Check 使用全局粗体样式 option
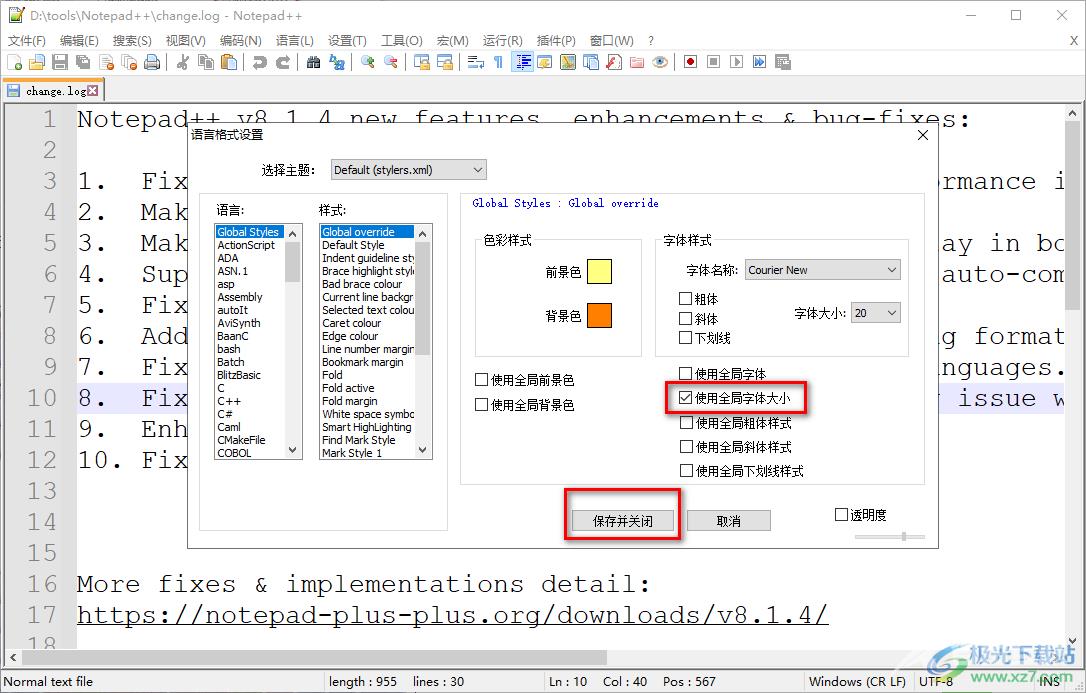This screenshot has height=693, width=1086. 686,422
